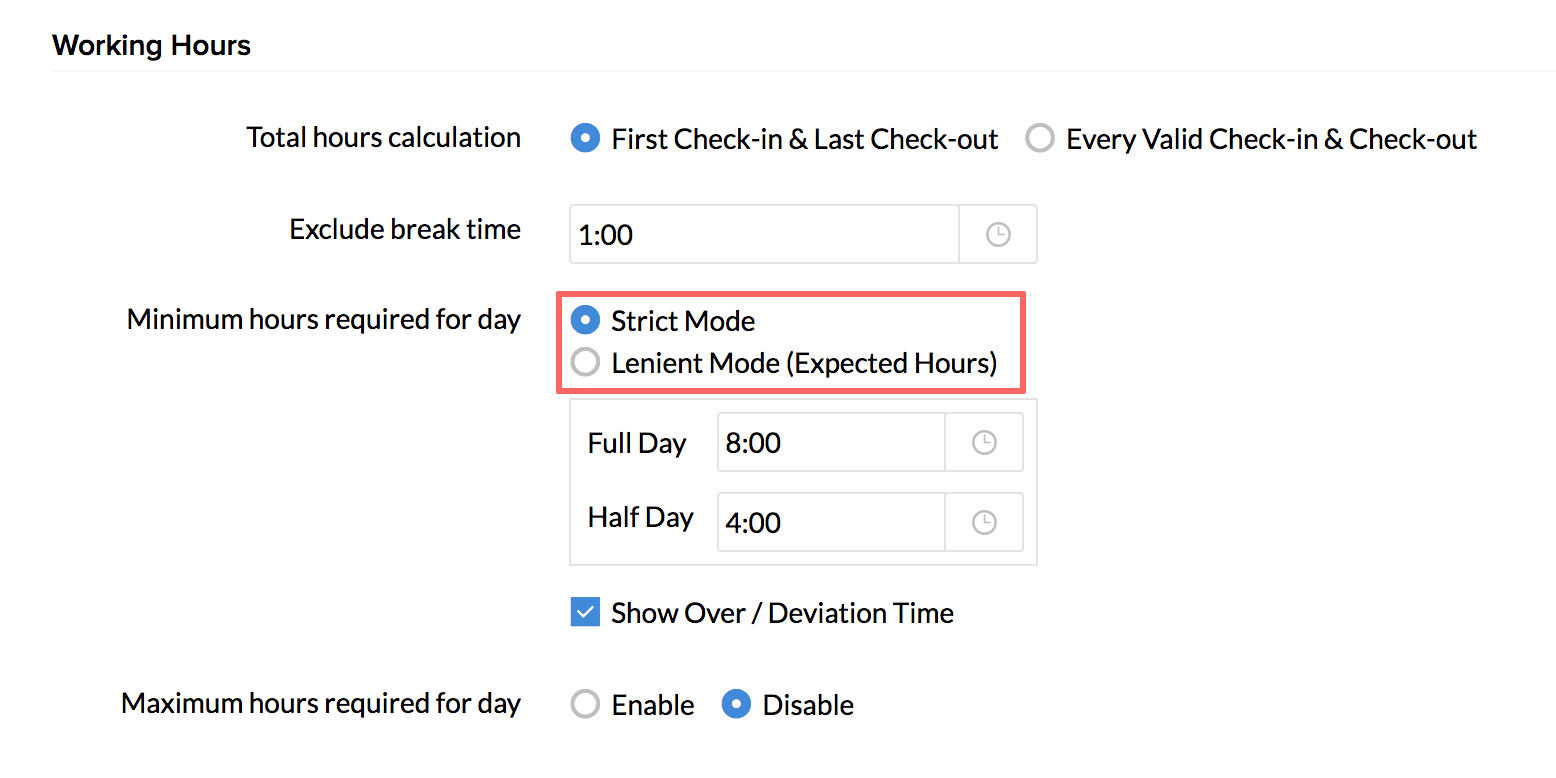Click the Total hours calculation label
Viewport: 1556px width, 778px height.
[384, 138]
